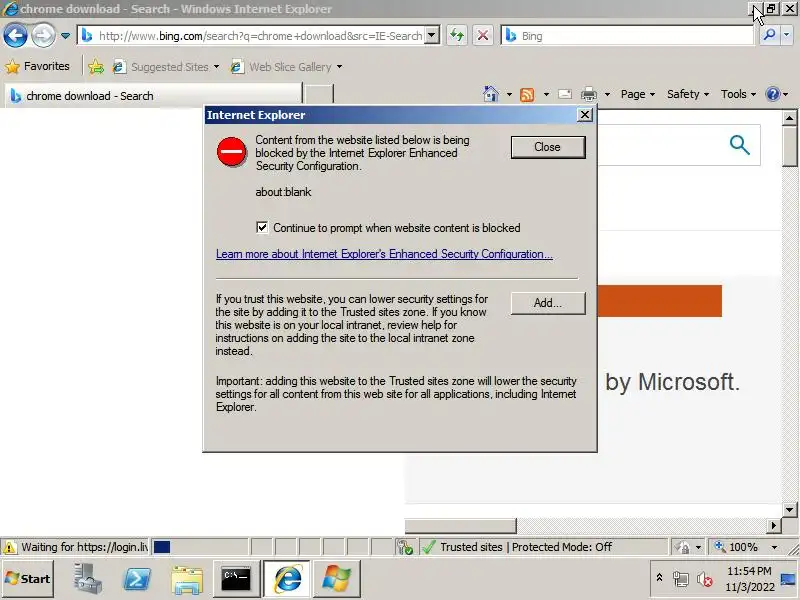Click the Add to Favorites Bar icon
Viewport: 800px width, 600px height.
(x=96, y=66)
